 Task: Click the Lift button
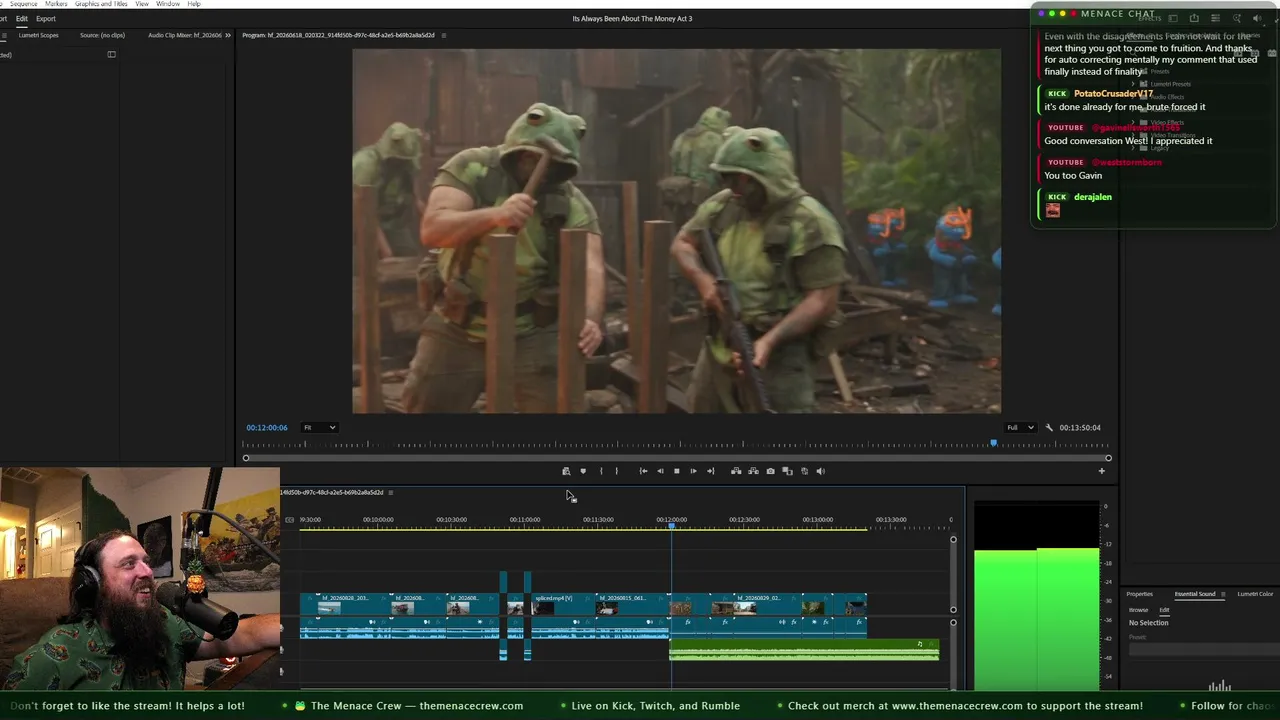point(736,471)
